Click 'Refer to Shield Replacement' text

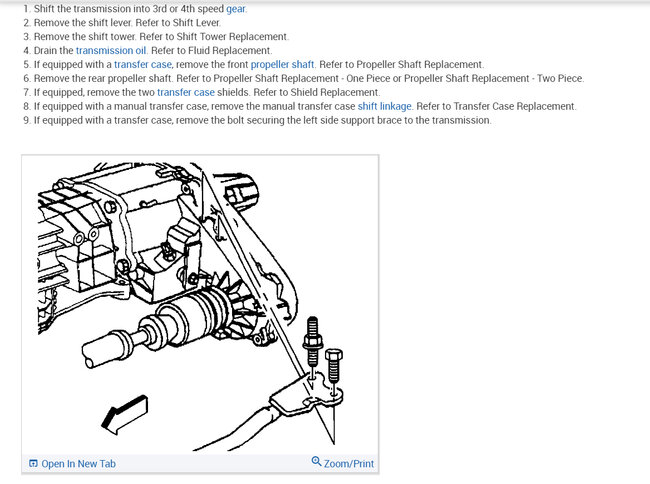coord(316,92)
